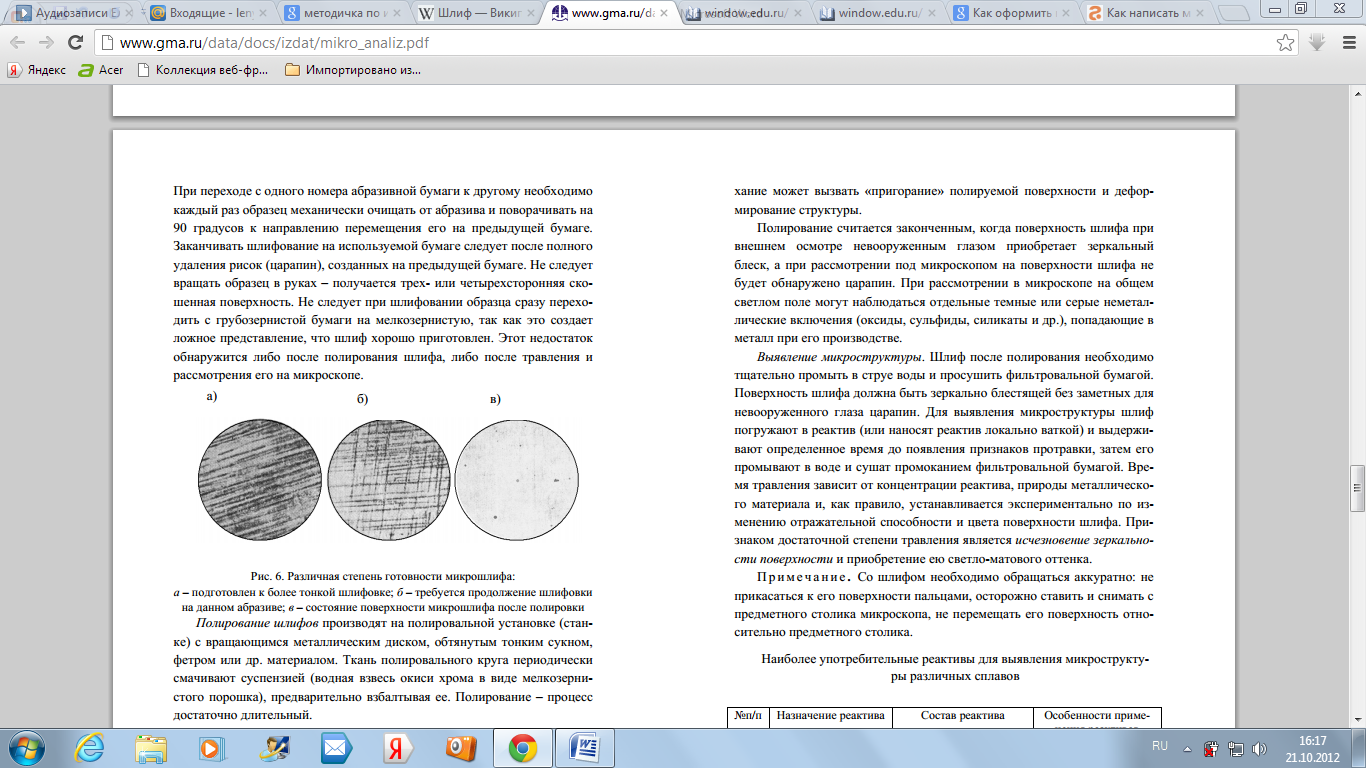Open the Коллекция веб-фр... bookmark
Viewport: 1366px width, 768px height.
click(203, 70)
